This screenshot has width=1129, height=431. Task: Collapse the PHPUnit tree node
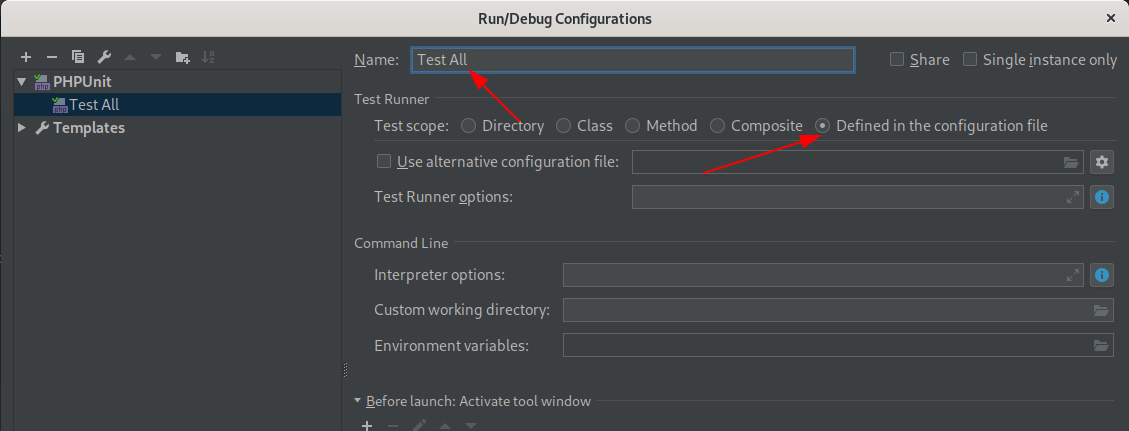pyautogui.click(x=22, y=81)
